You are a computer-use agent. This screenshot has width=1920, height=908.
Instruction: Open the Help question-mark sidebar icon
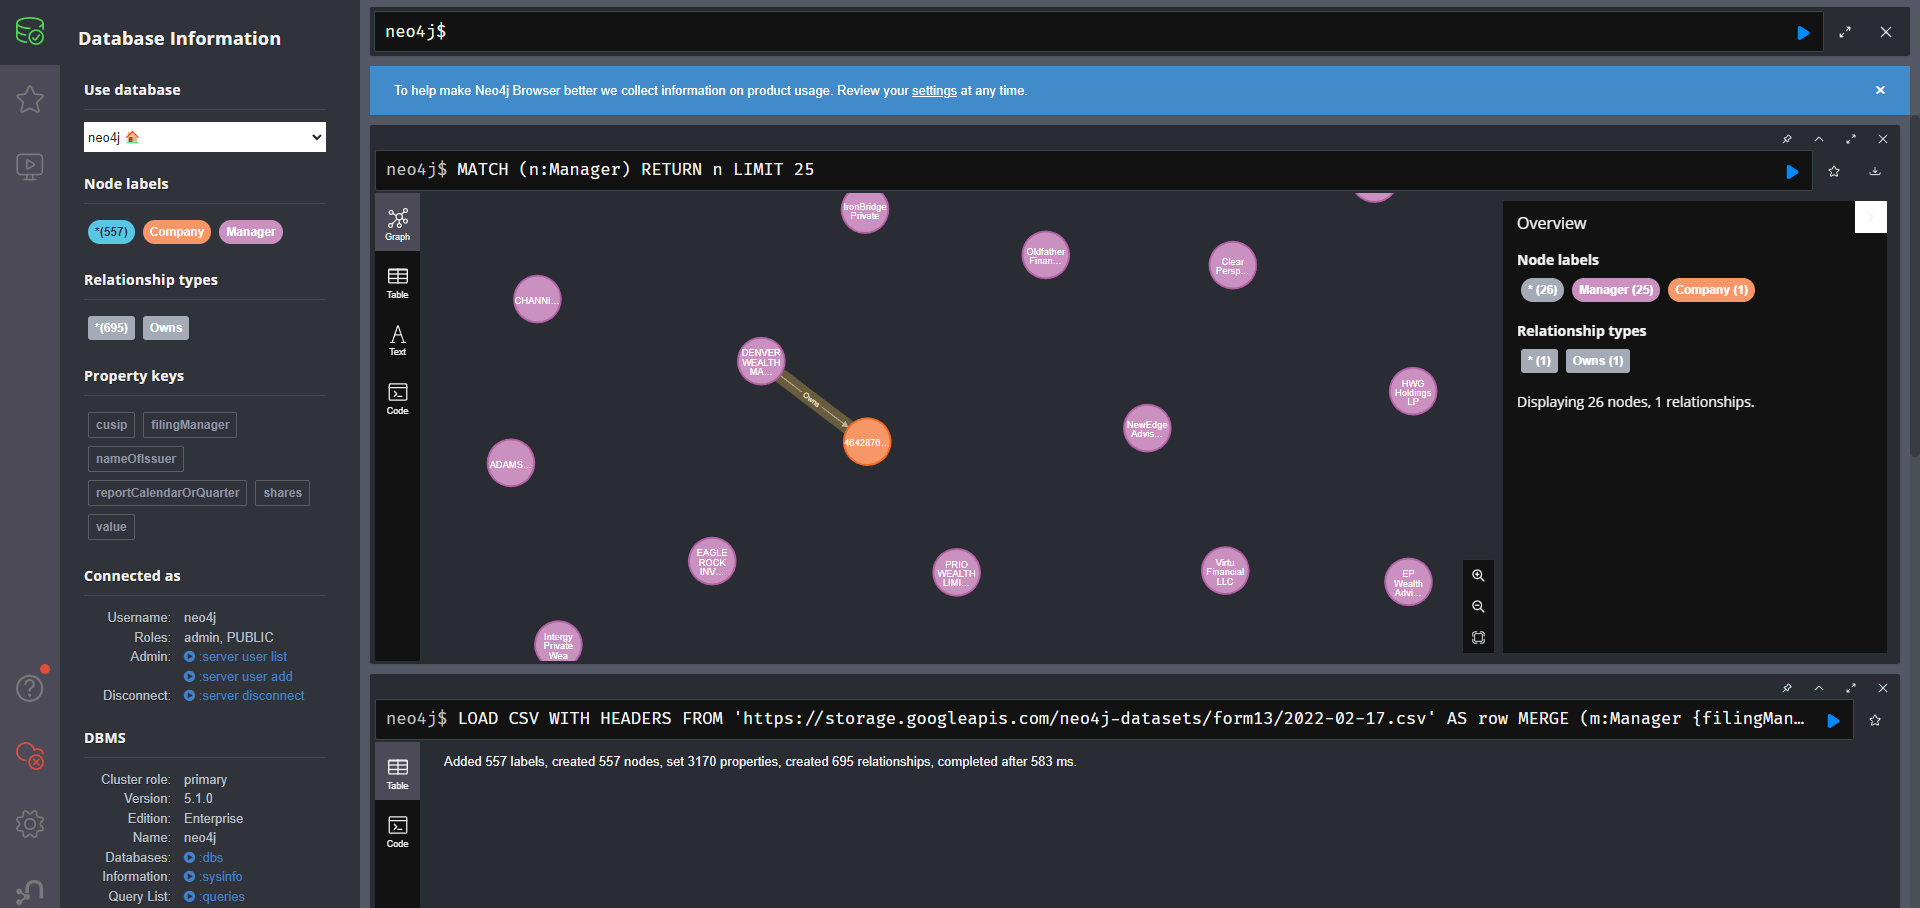[30, 688]
